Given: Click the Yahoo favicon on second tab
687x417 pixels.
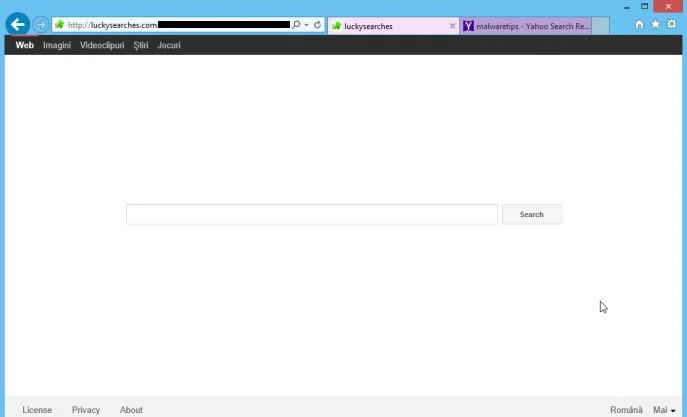Looking at the screenshot, I should (468, 26).
